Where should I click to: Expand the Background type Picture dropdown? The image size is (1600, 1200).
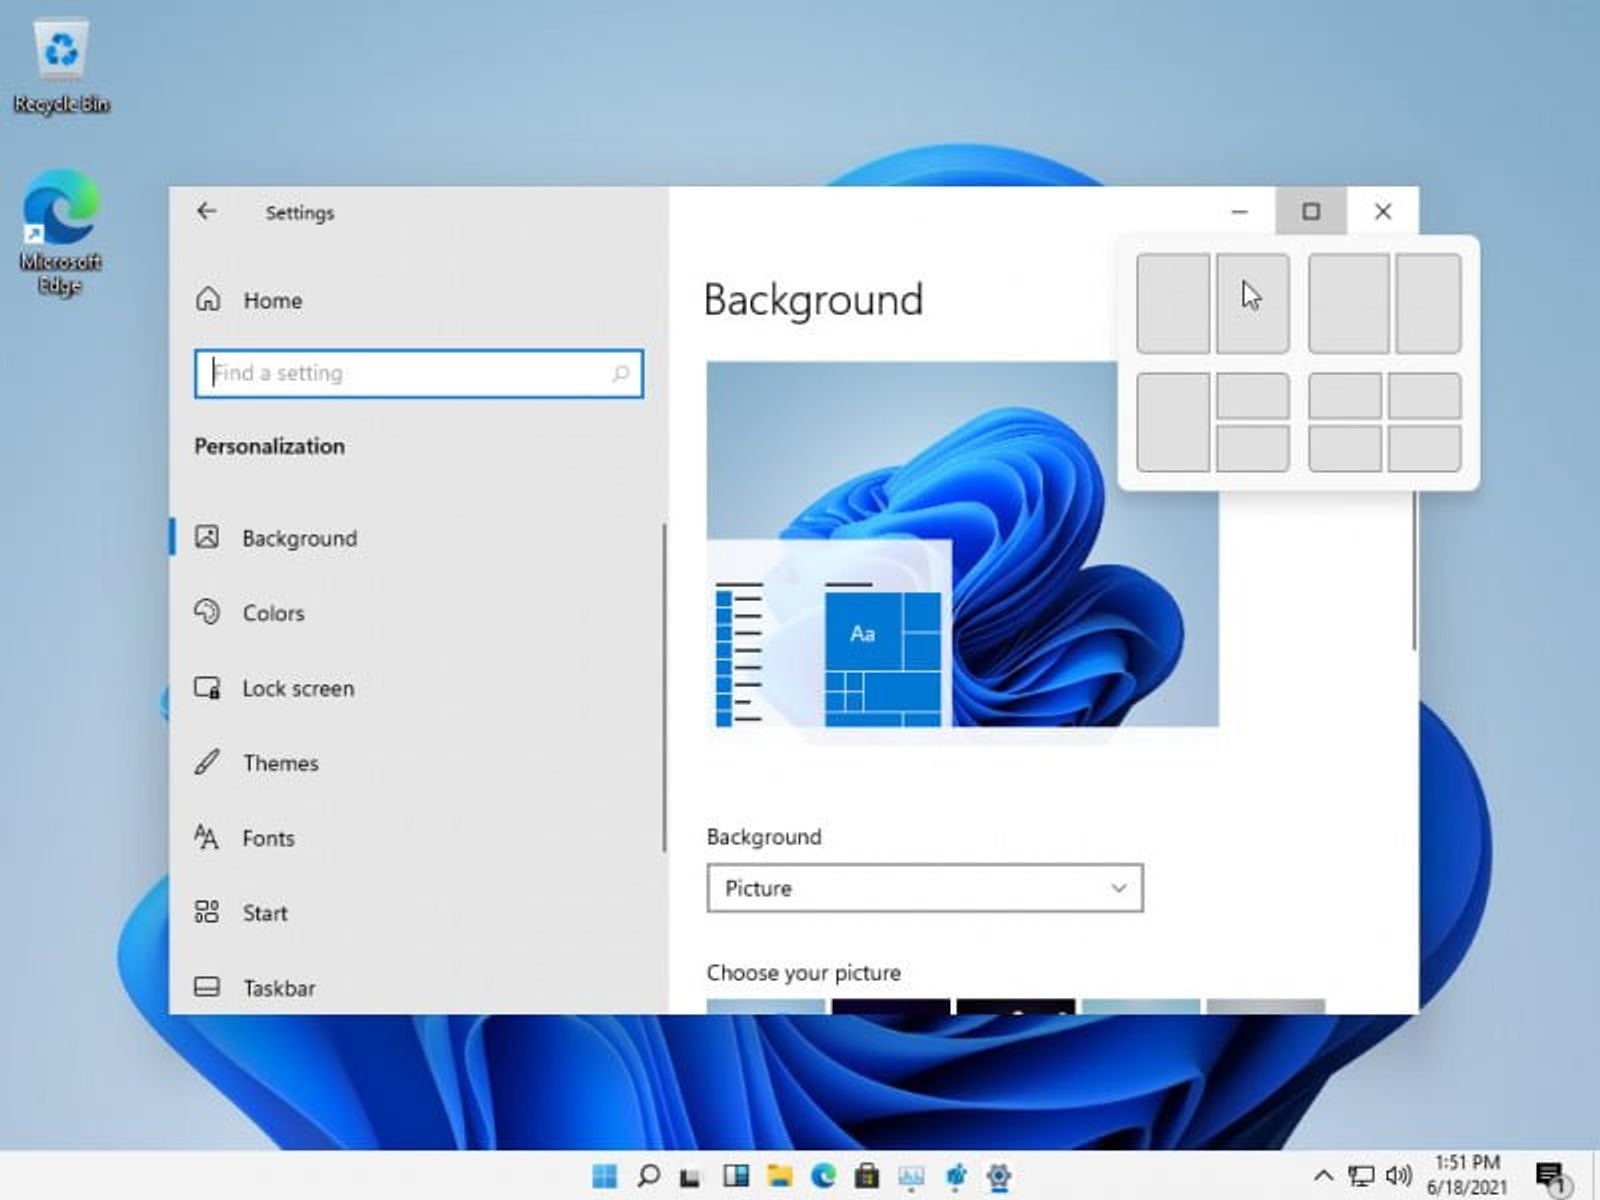tap(924, 888)
